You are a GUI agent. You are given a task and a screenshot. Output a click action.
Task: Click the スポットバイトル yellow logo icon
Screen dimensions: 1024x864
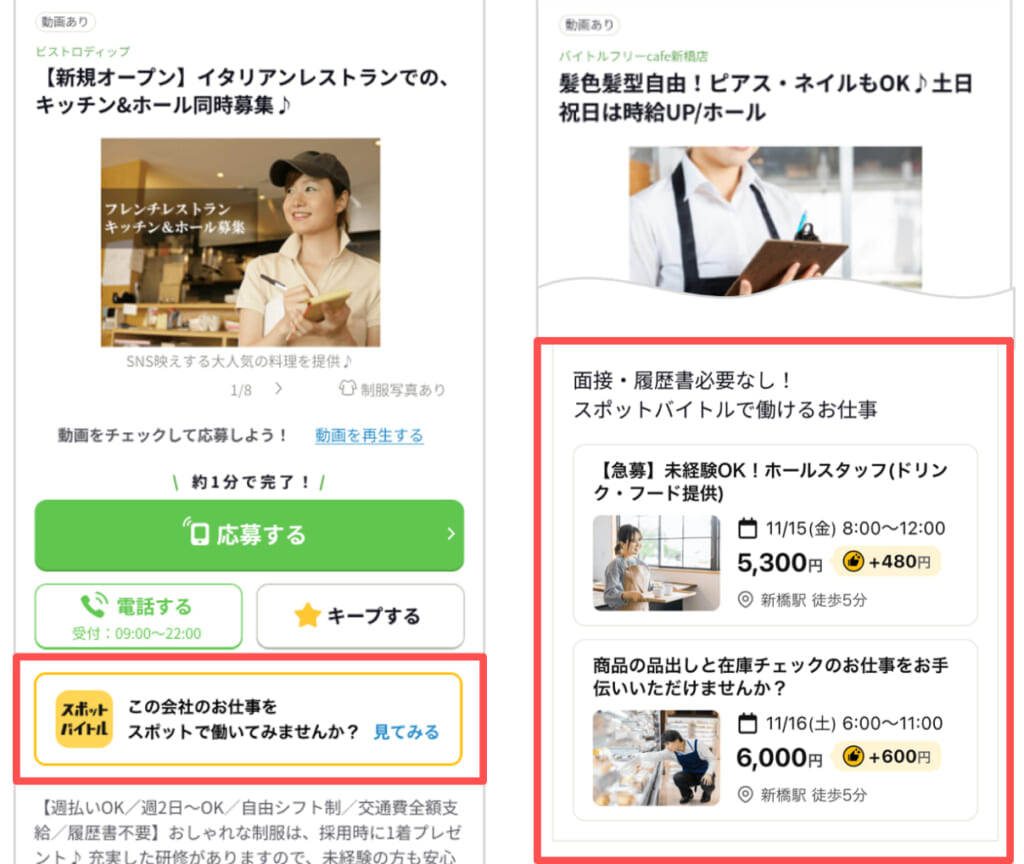tap(84, 718)
